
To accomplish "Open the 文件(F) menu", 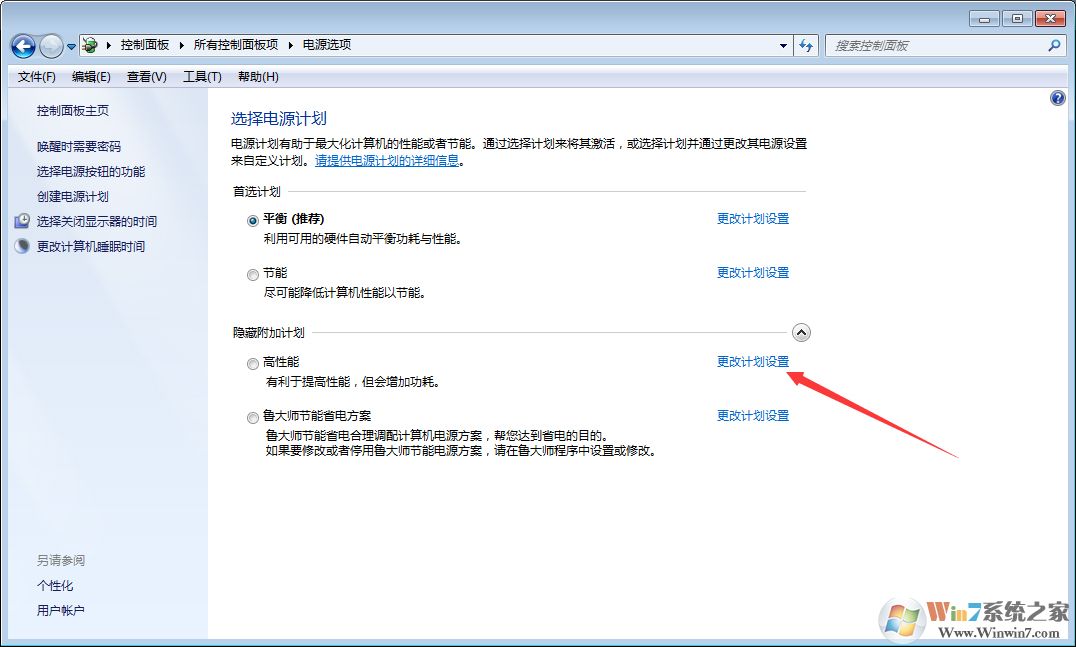I will pos(36,76).
